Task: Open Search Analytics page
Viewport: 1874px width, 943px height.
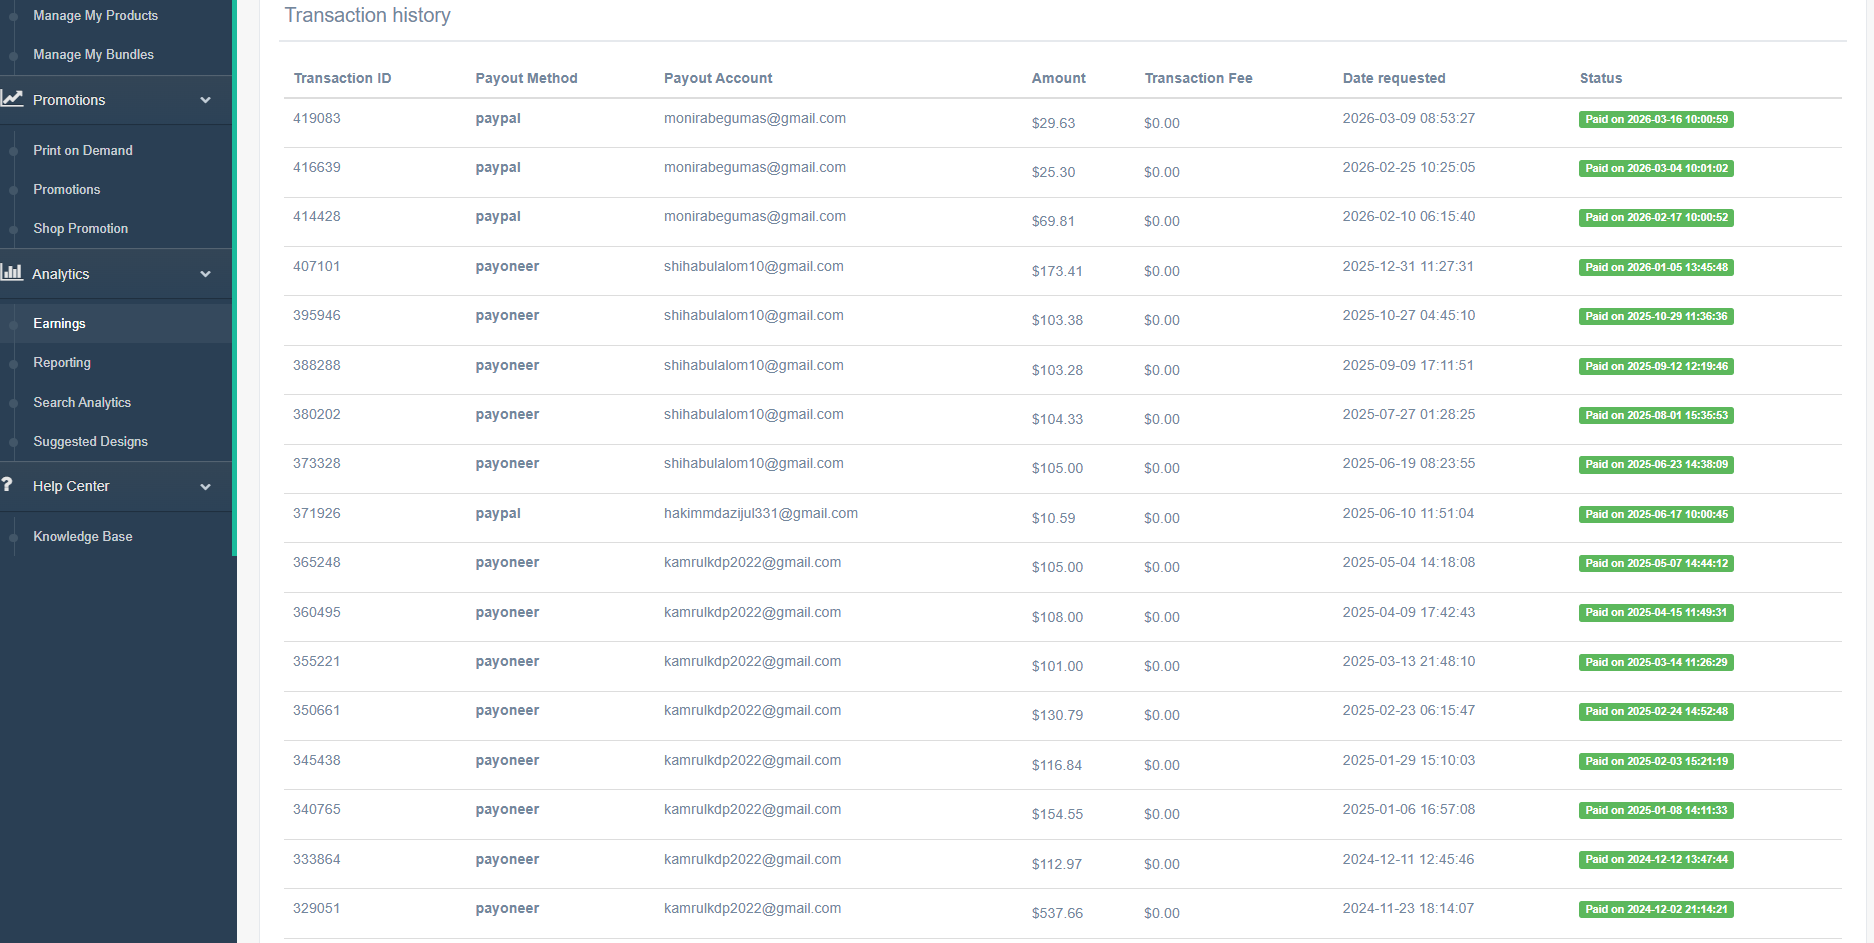Action: tap(82, 402)
